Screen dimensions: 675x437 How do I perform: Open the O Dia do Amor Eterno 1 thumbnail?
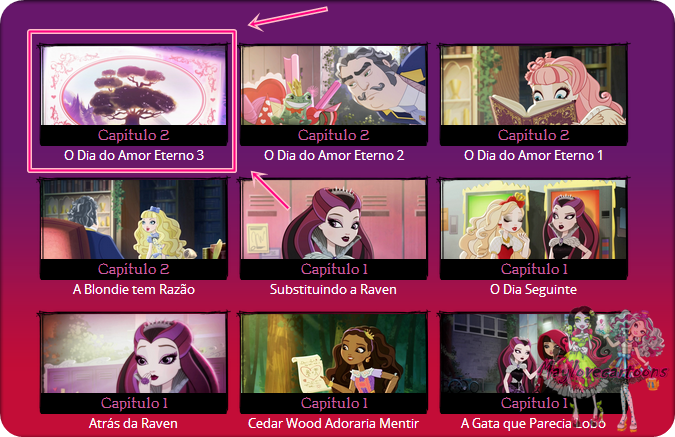533,85
